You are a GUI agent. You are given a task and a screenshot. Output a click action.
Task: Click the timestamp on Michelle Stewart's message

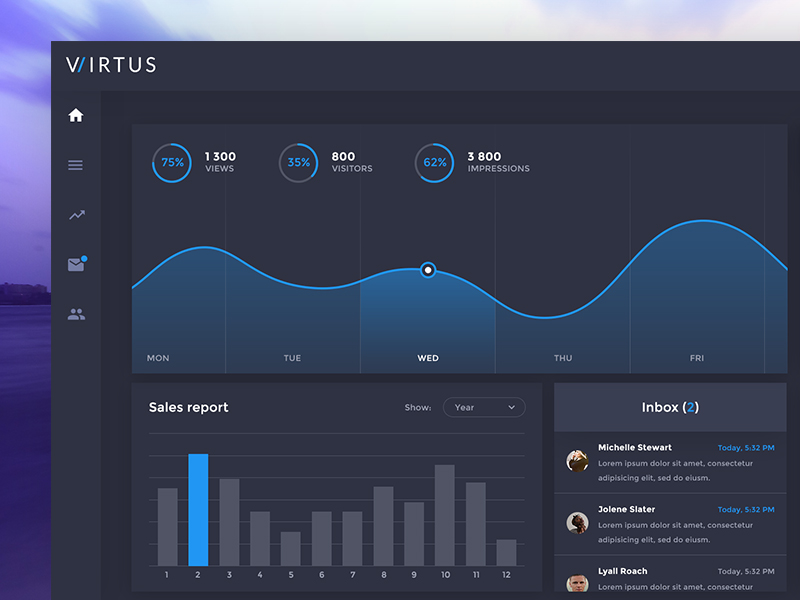tap(746, 447)
